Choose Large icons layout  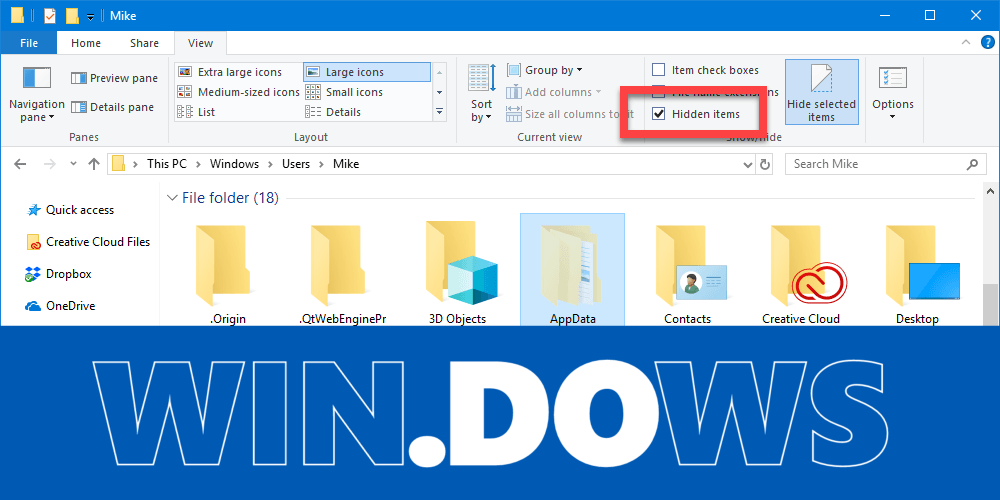(x=367, y=72)
